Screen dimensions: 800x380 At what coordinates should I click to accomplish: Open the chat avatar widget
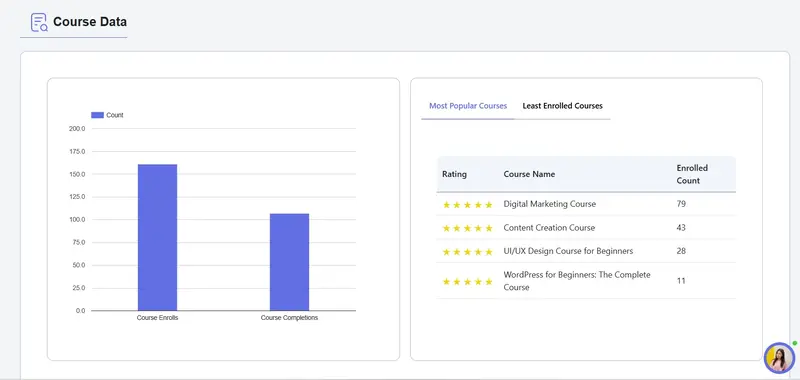[x=779, y=358]
